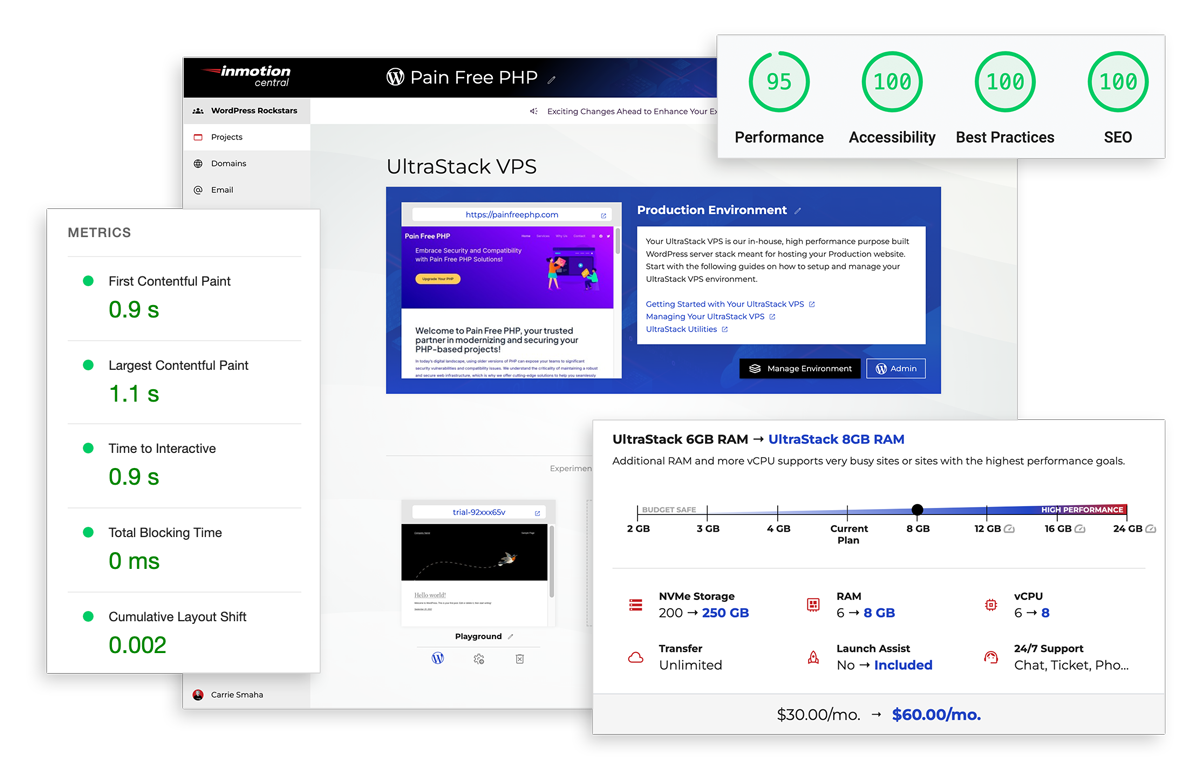Click the Launch Assist rocket icon
Viewport: 1200px width, 765px height.
pyautogui.click(x=813, y=657)
